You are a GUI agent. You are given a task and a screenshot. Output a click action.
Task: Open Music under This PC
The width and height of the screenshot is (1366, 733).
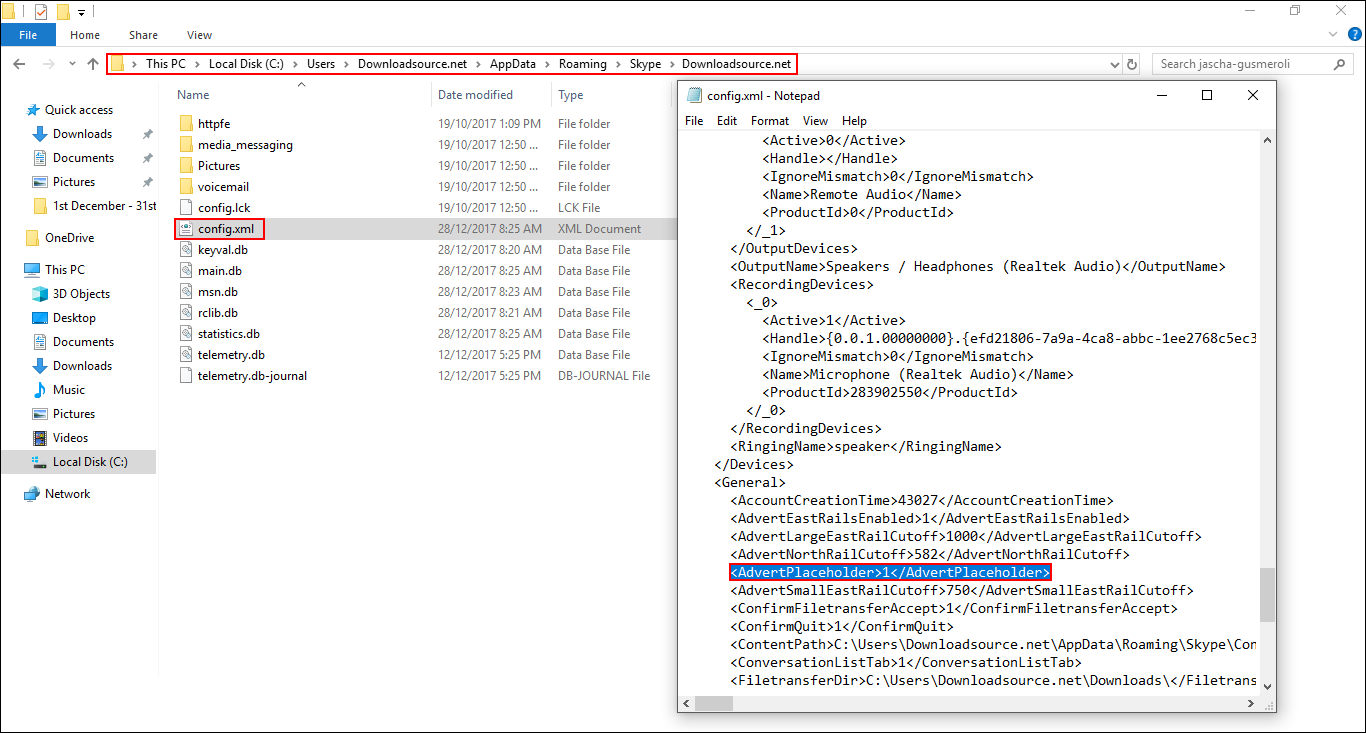pyautogui.click(x=69, y=390)
